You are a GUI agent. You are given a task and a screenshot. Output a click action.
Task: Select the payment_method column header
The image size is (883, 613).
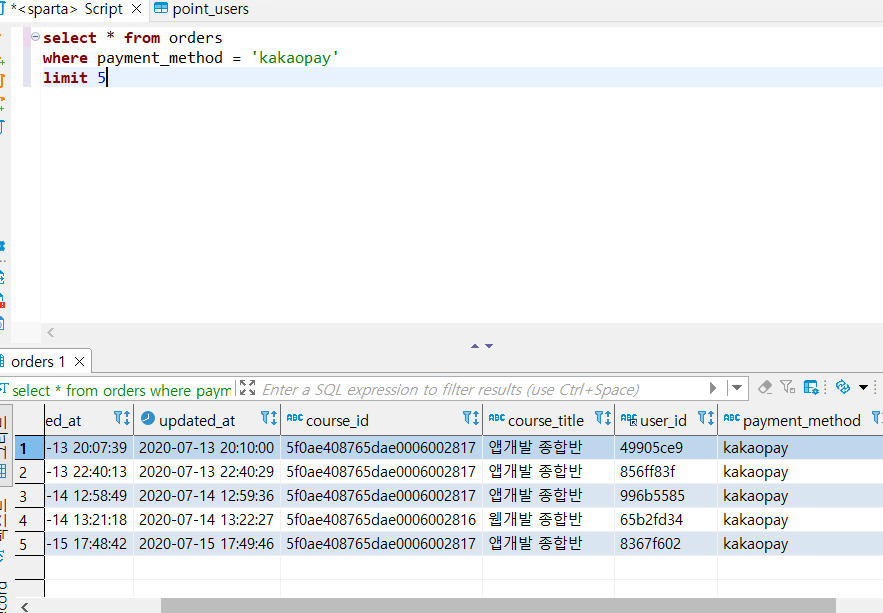tap(801, 420)
